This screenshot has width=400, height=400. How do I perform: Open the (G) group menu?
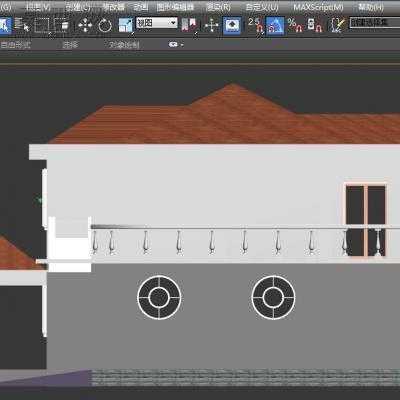(6, 7)
